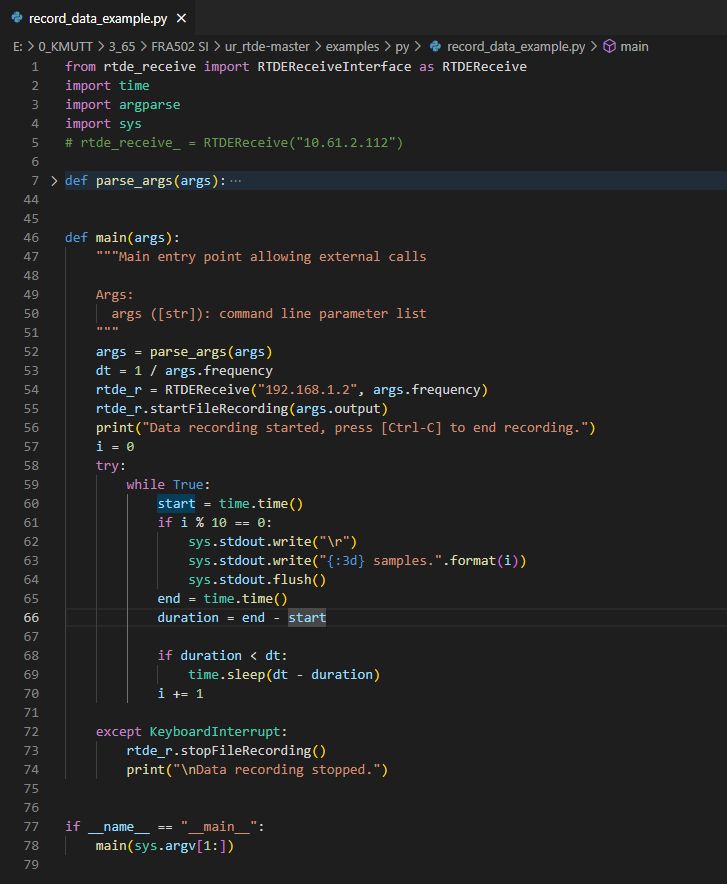
Task: Click the folded code ellipsis after parse_args
Action: coord(235,181)
